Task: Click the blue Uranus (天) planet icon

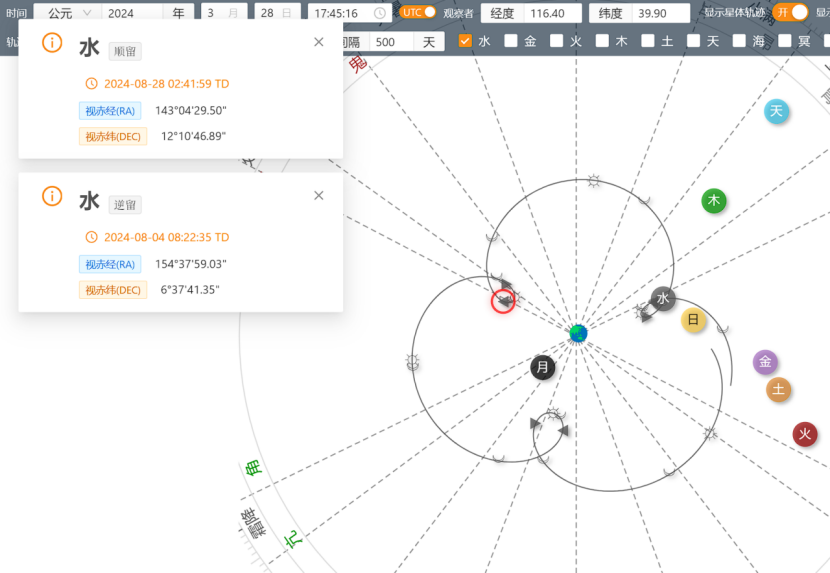Action: point(777,111)
